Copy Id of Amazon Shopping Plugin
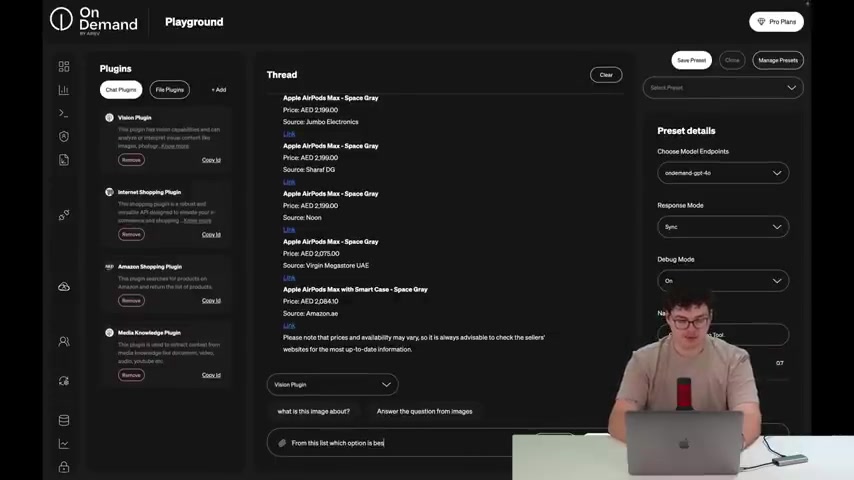854x480 pixels. click(211, 301)
